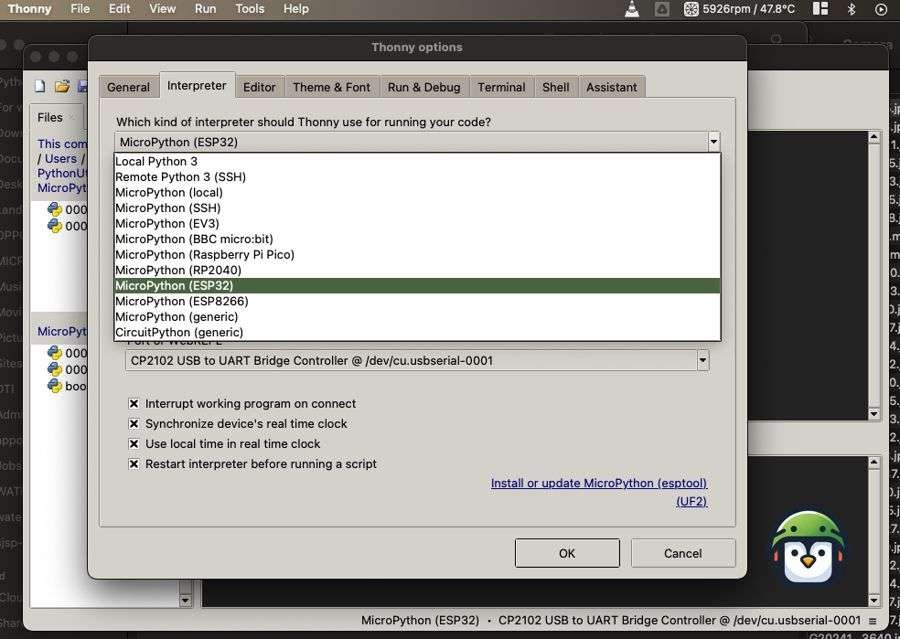Image resolution: width=900 pixels, height=639 pixels.
Task: Switch to the Interpreter tab
Action: coord(197,86)
